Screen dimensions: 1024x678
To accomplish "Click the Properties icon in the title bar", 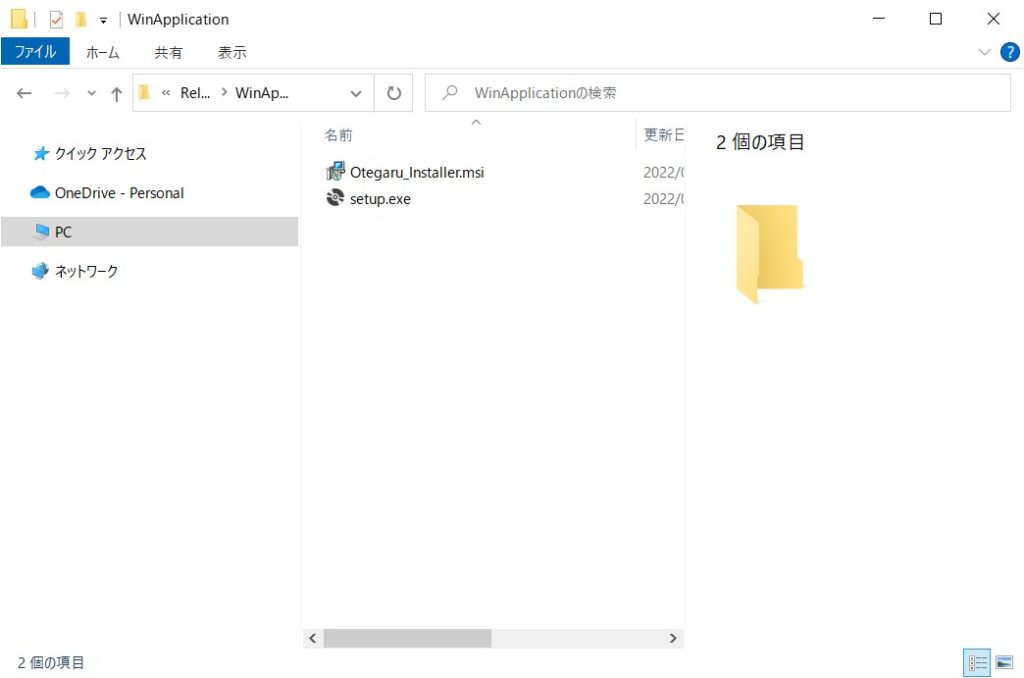I will tap(56, 19).
